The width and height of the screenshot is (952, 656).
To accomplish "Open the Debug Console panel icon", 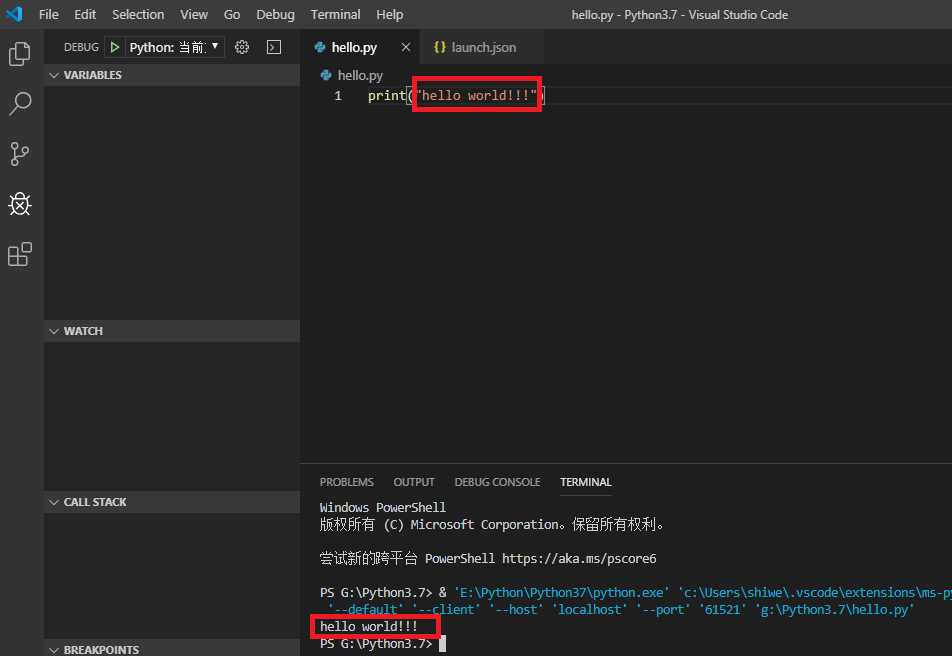I will click(x=274, y=47).
